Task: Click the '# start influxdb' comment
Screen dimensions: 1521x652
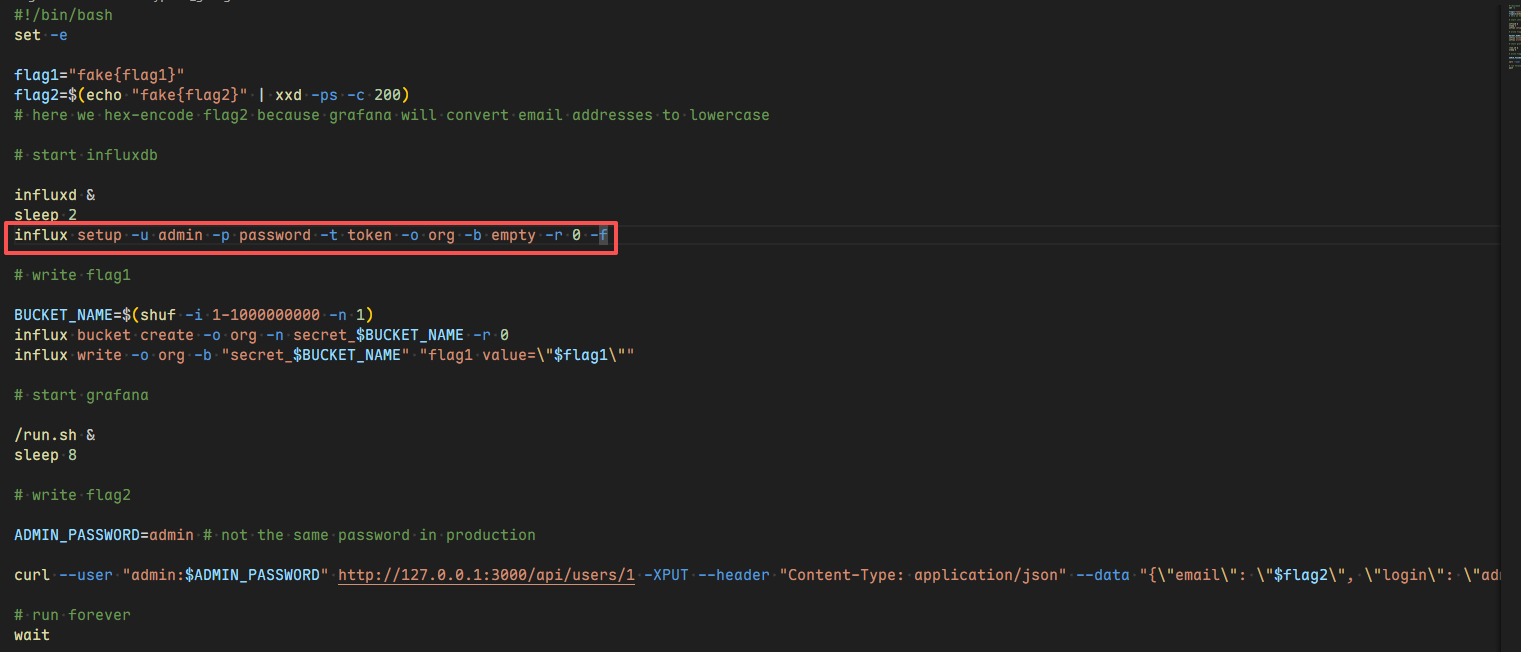Action: (86, 155)
